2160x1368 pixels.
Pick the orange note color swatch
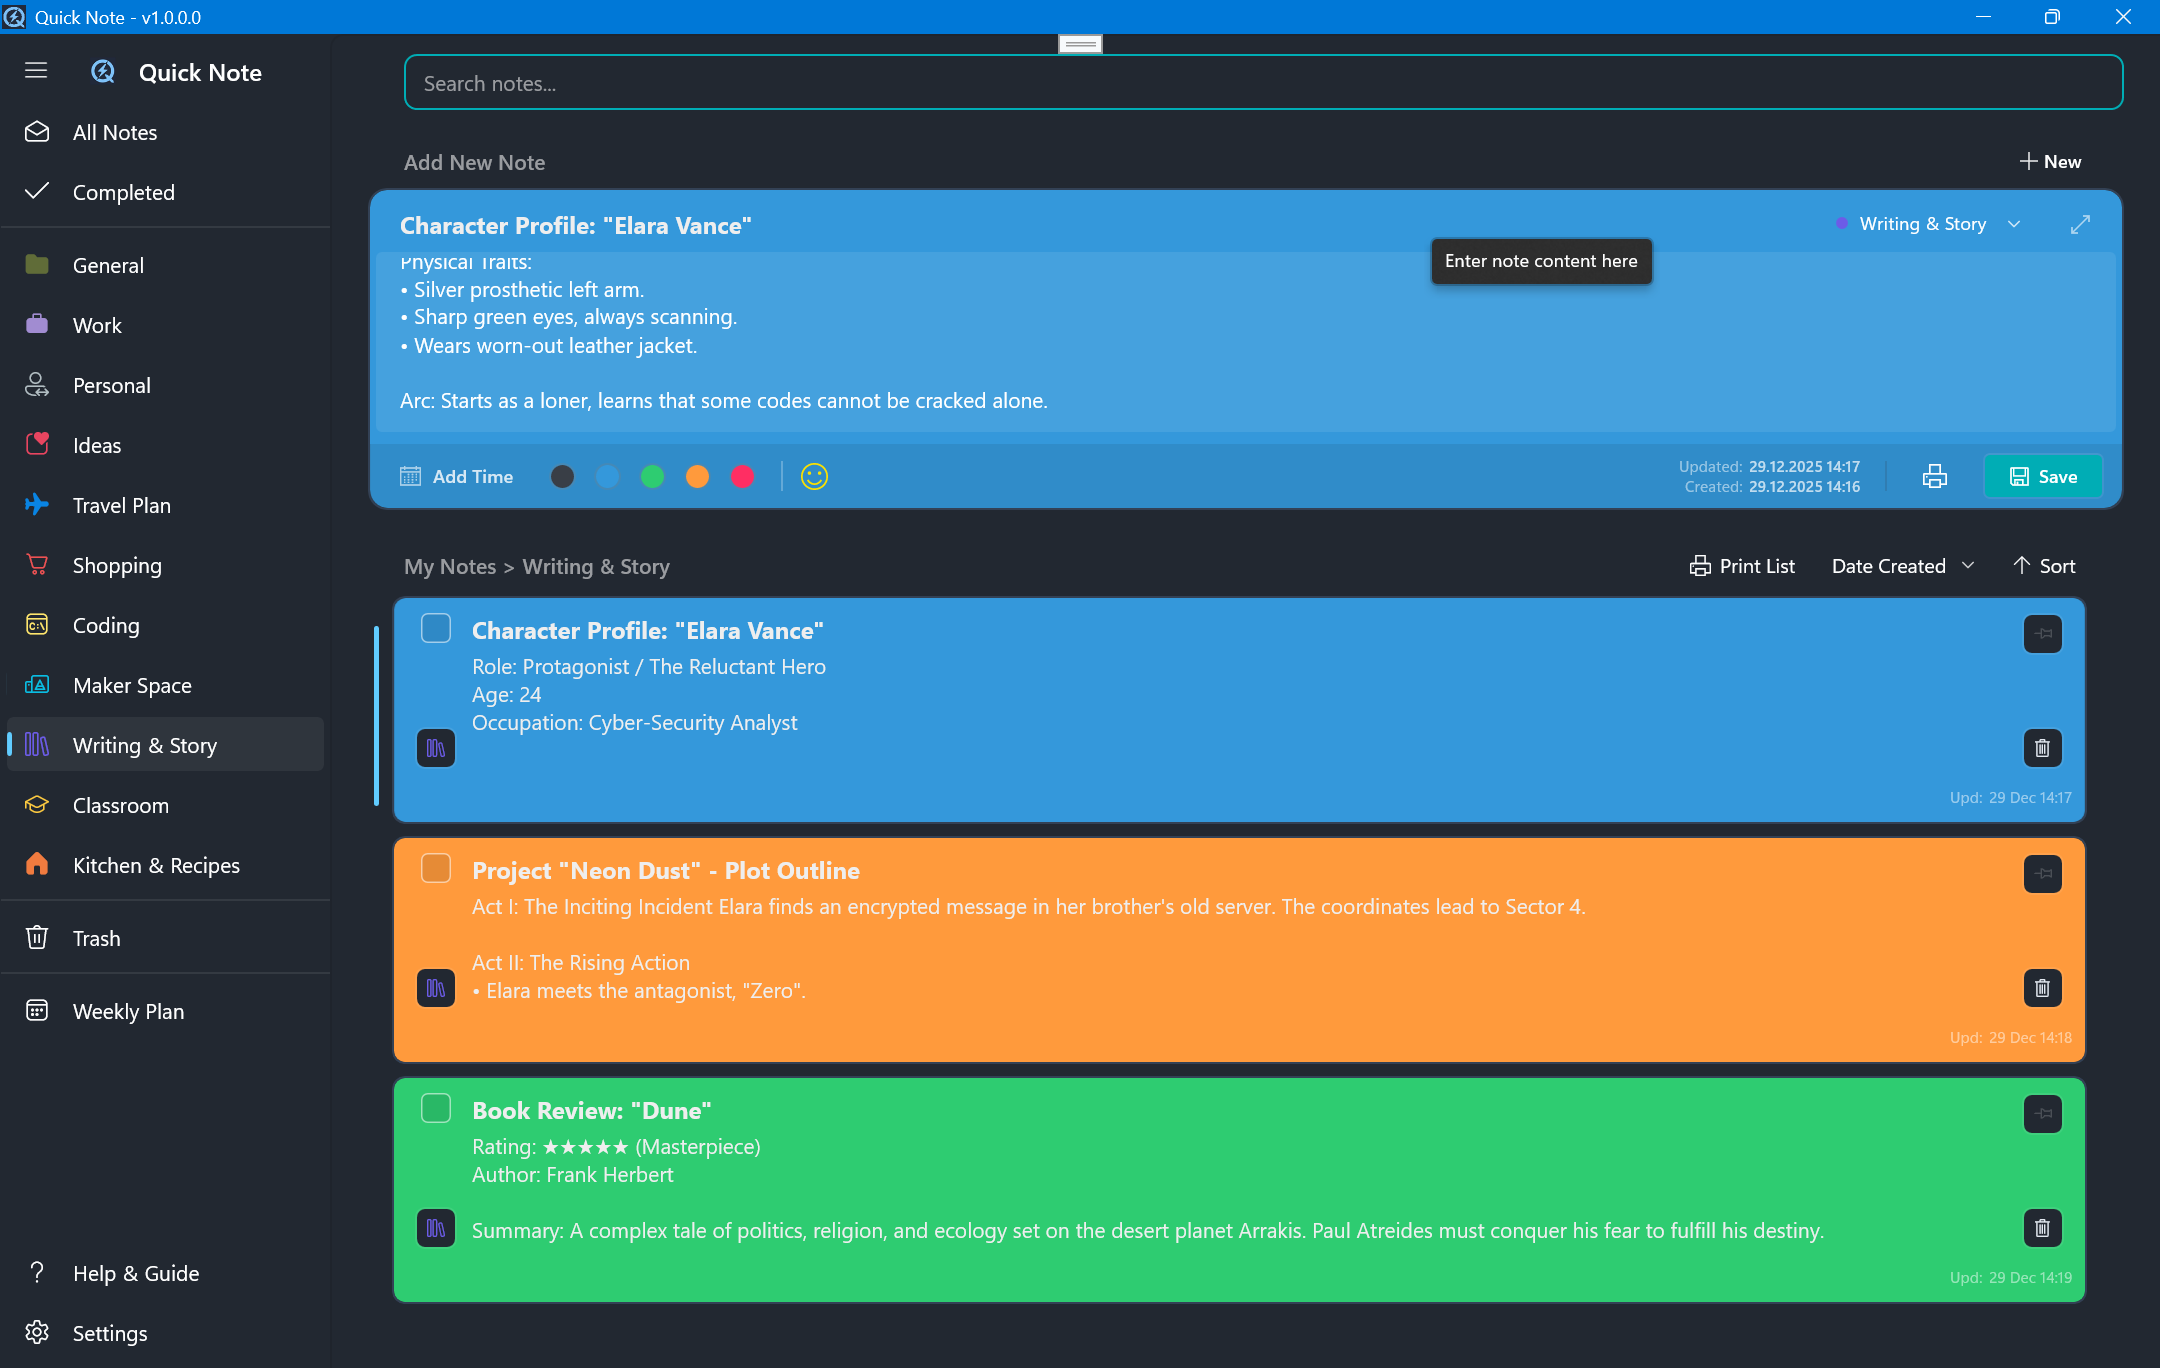point(697,477)
